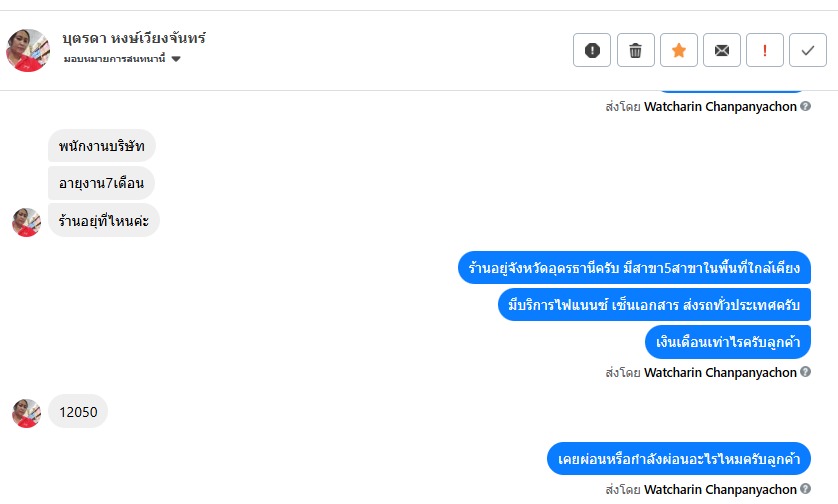
Task: Click the help icon beside the bottom sender name
Action: [x=805, y=489]
